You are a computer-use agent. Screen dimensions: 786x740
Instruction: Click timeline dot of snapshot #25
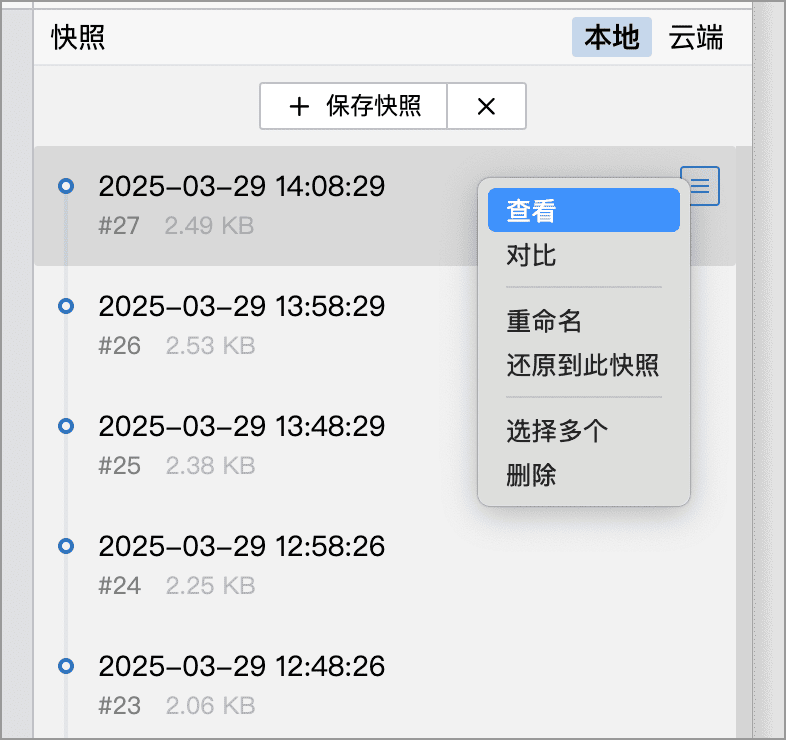tap(66, 426)
